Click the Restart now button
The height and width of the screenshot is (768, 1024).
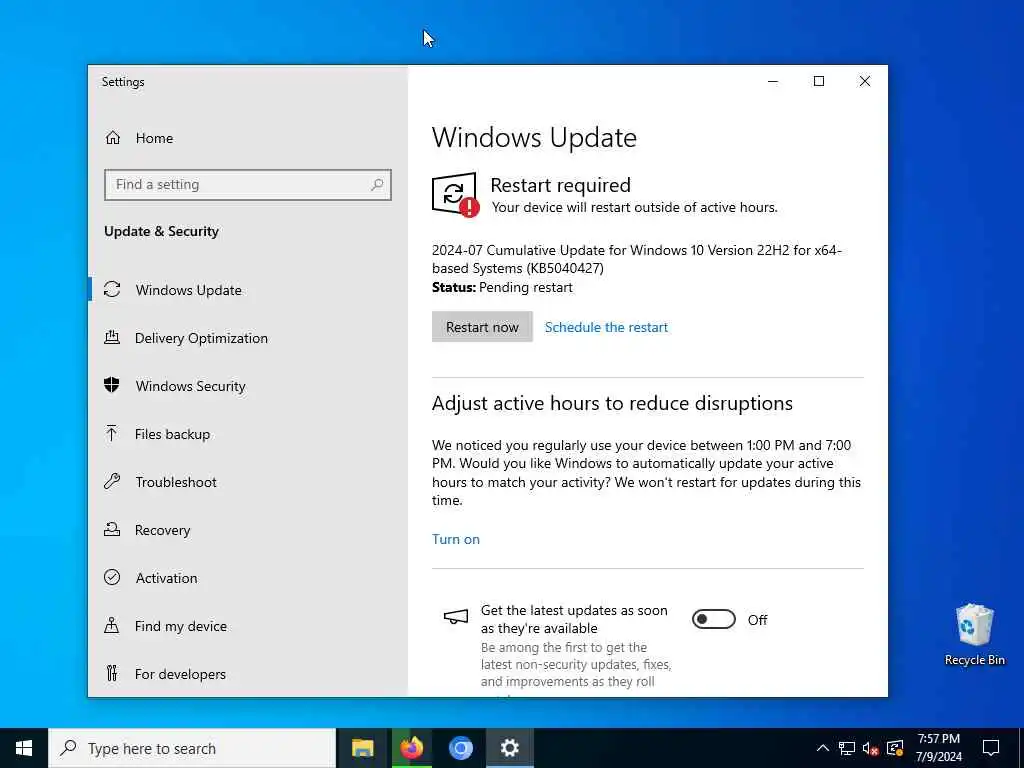[x=482, y=327]
